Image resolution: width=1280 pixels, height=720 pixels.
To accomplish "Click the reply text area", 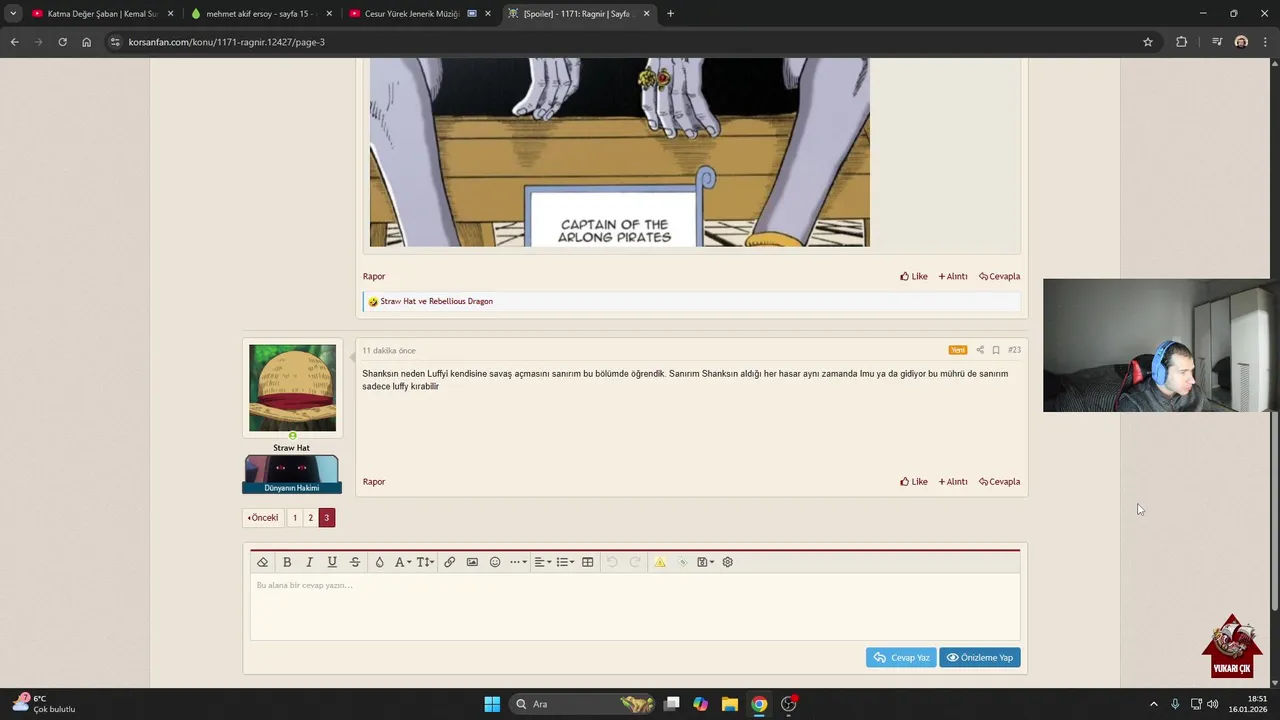I will 635,607.
